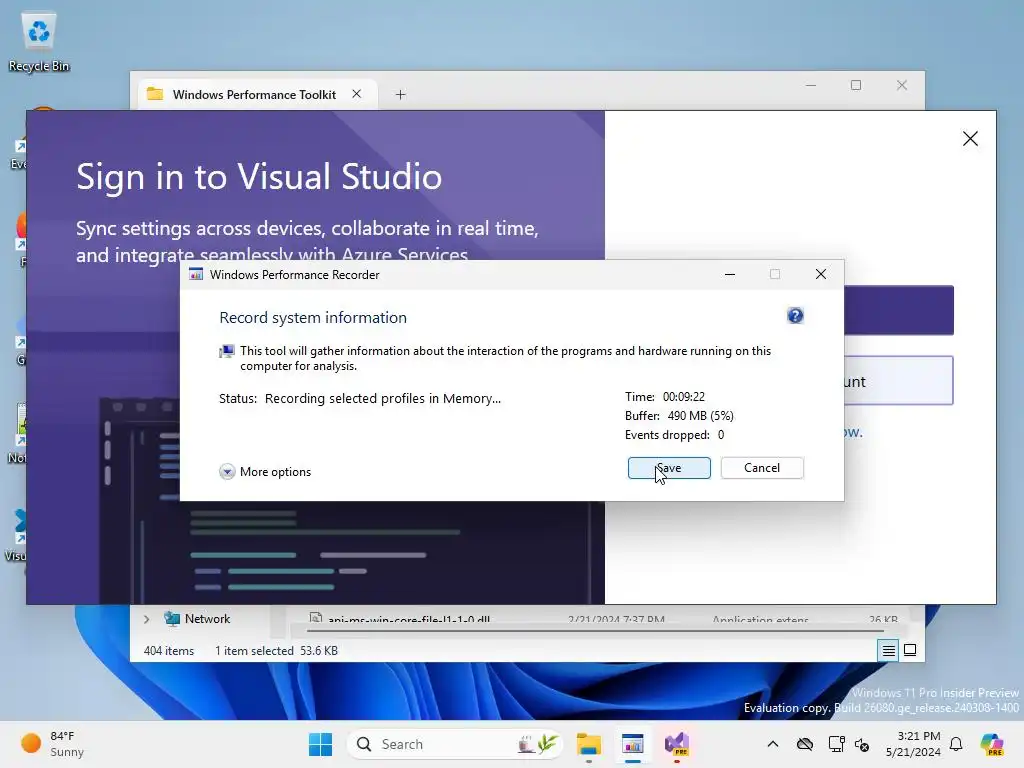The image size is (1024, 768).
Task: Switch File Explorer to large icons view
Action: 910,650
